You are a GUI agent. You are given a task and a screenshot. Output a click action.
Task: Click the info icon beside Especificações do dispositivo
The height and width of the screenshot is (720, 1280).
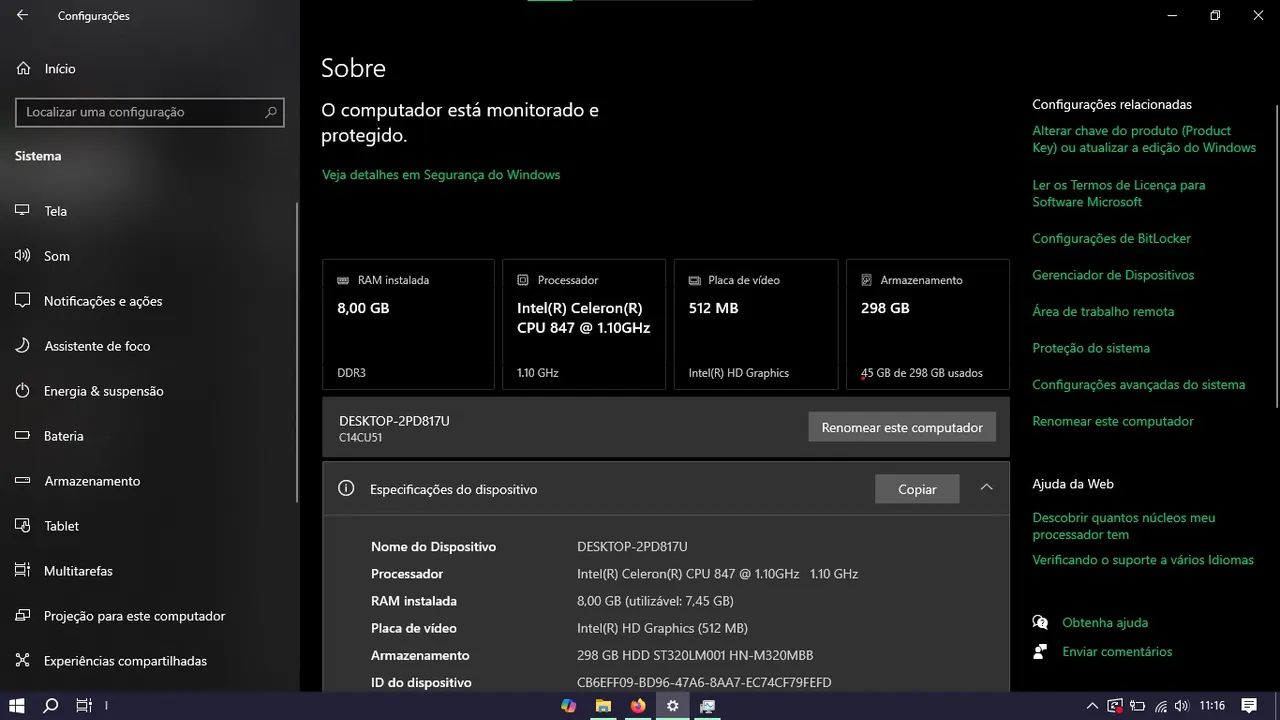coord(346,489)
